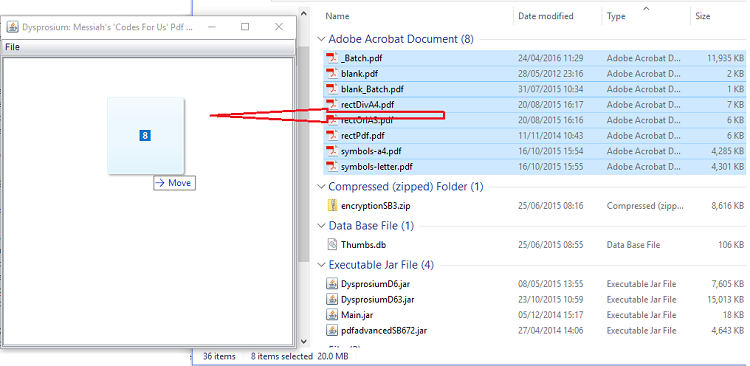The width and height of the screenshot is (750, 366).
Task: Click '36 items' in the status bar
Action: click(x=219, y=356)
